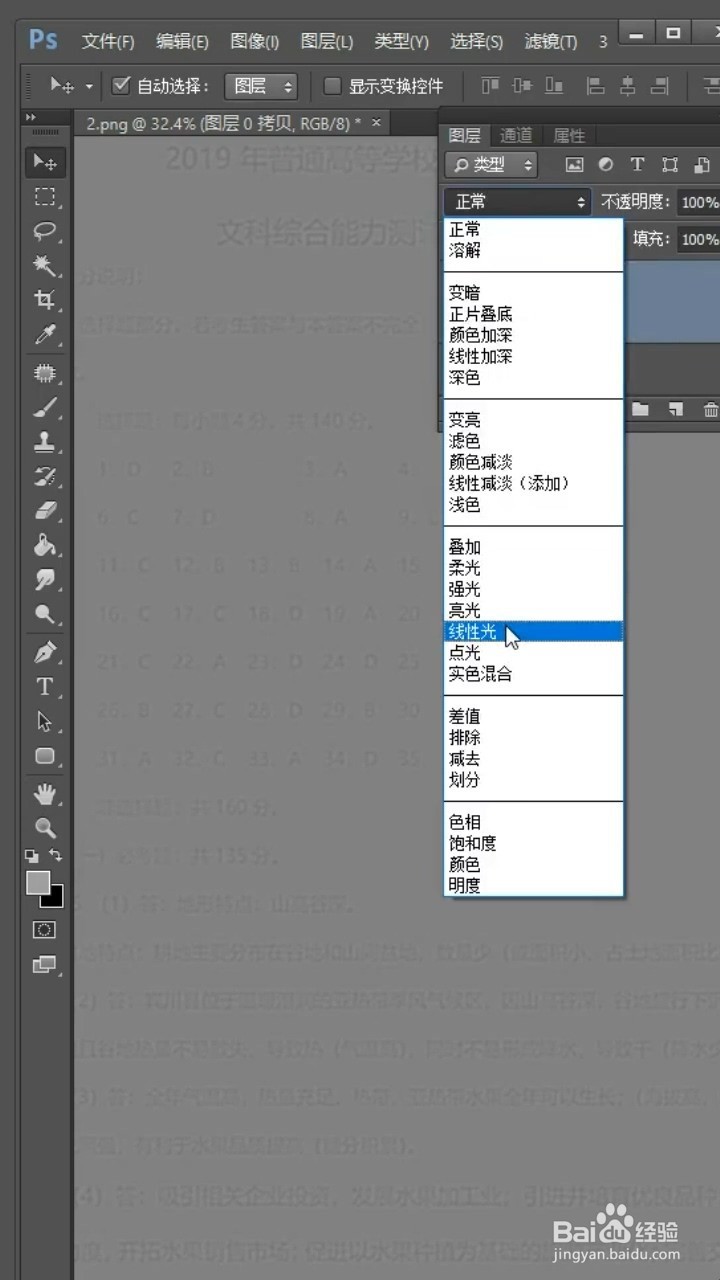This screenshot has width=720, height=1280.
Task: Open the 类型 layer filter dropdown
Action: pos(490,165)
